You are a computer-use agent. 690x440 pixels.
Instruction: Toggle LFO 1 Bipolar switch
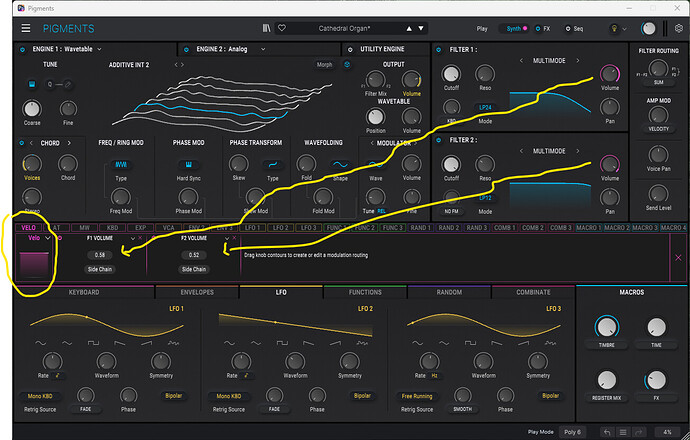[174, 396]
